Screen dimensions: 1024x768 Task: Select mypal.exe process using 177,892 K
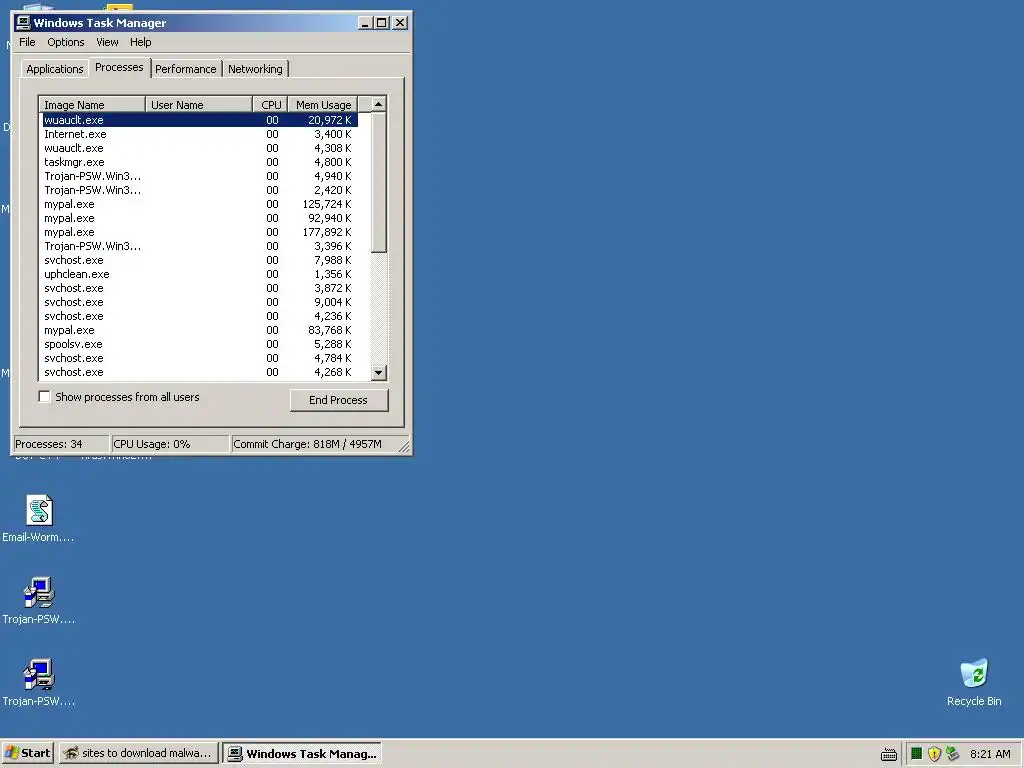click(199, 232)
